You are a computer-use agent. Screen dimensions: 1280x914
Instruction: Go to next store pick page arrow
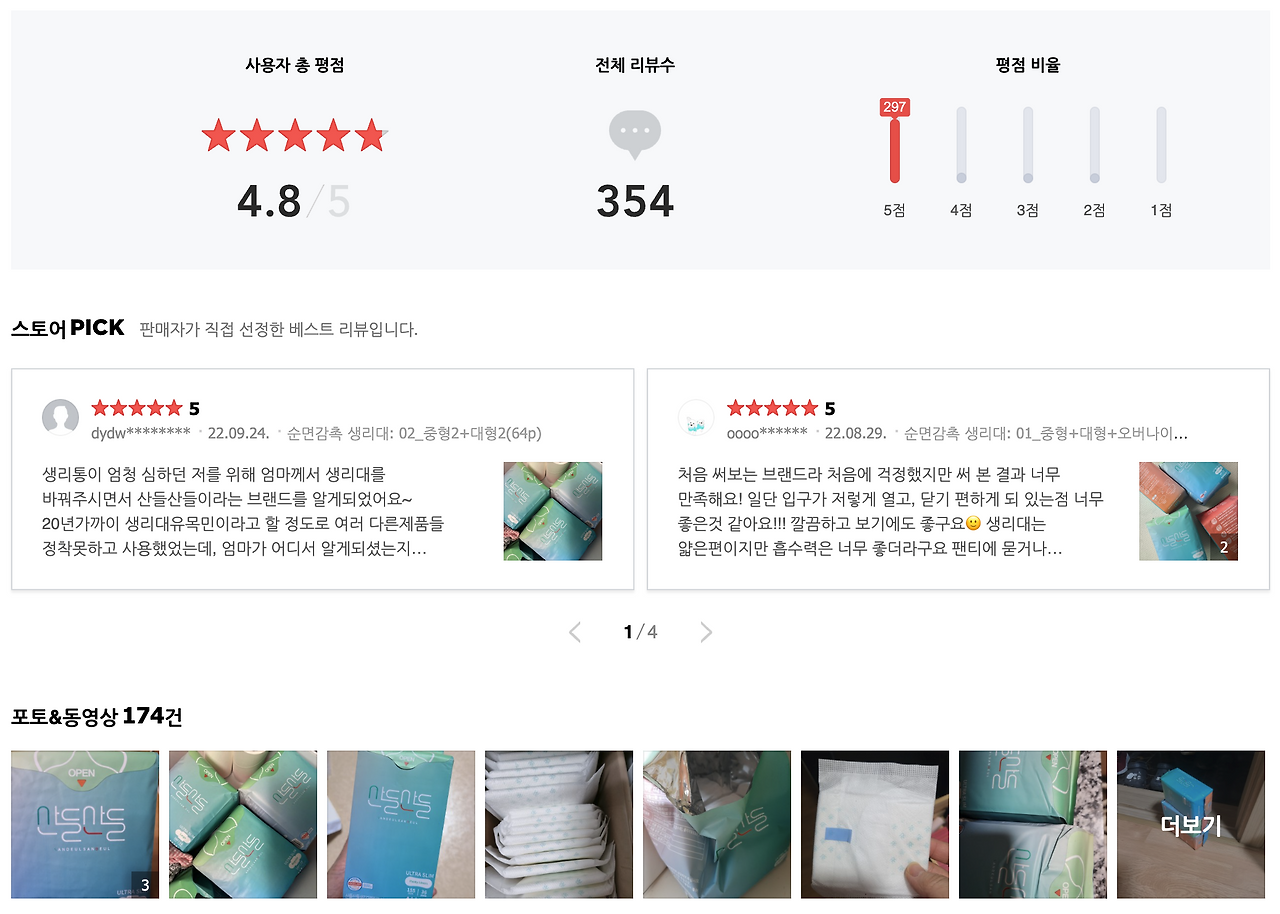click(706, 632)
